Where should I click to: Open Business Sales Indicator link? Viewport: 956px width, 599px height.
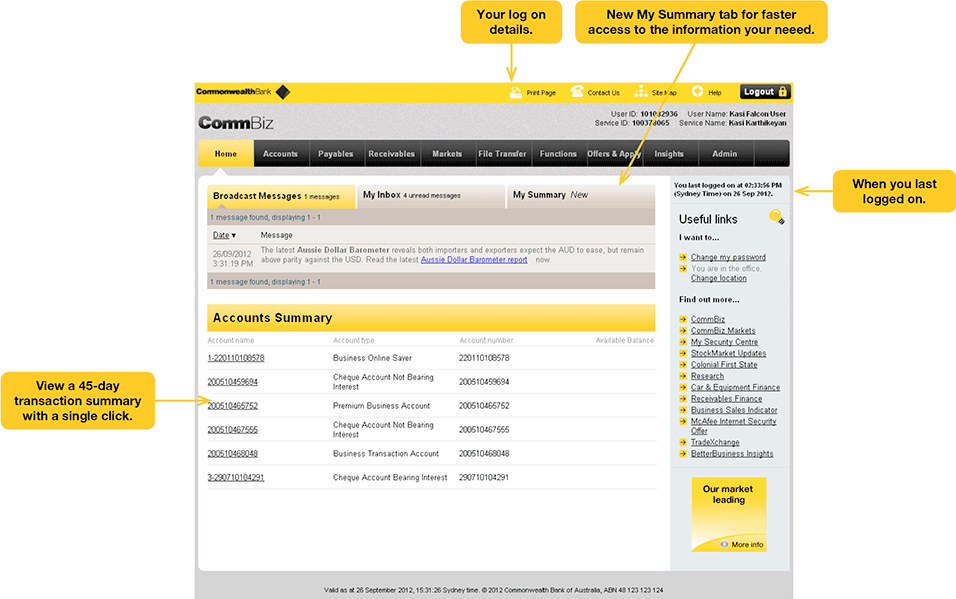[734, 410]
